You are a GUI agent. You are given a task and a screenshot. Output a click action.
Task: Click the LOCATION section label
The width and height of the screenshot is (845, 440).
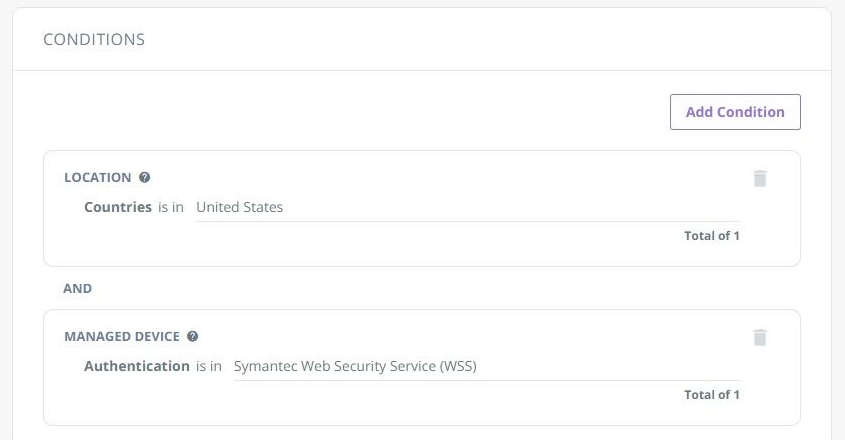tap(98, 178)
